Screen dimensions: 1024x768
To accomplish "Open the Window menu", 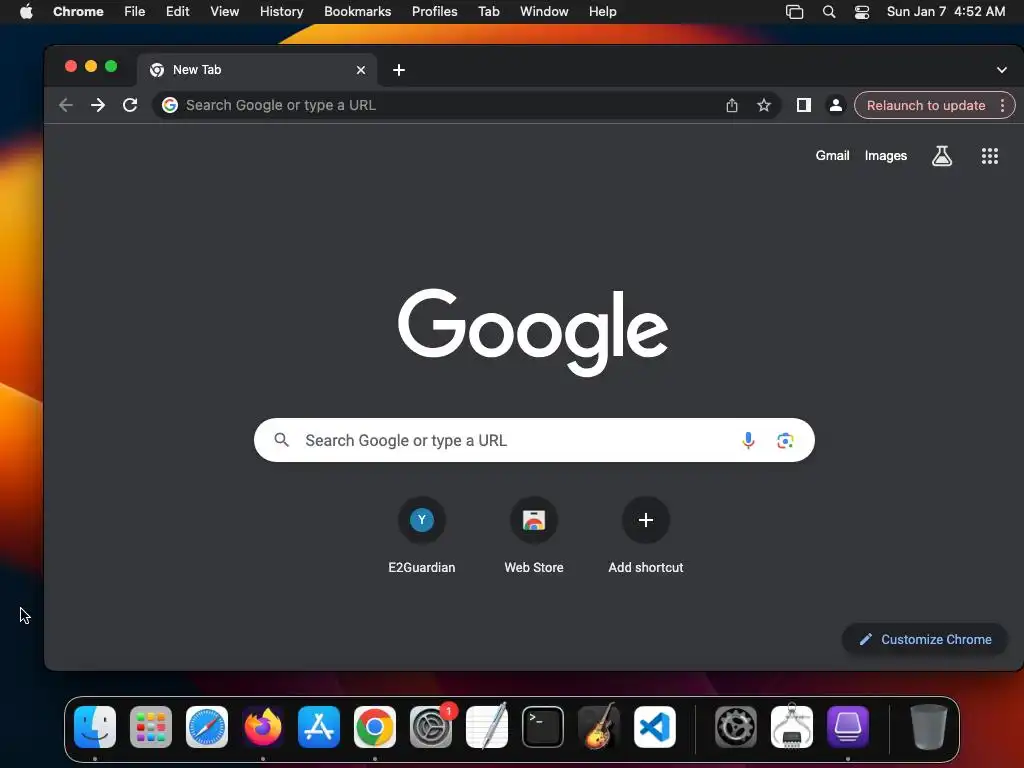I will click(544, 12).
